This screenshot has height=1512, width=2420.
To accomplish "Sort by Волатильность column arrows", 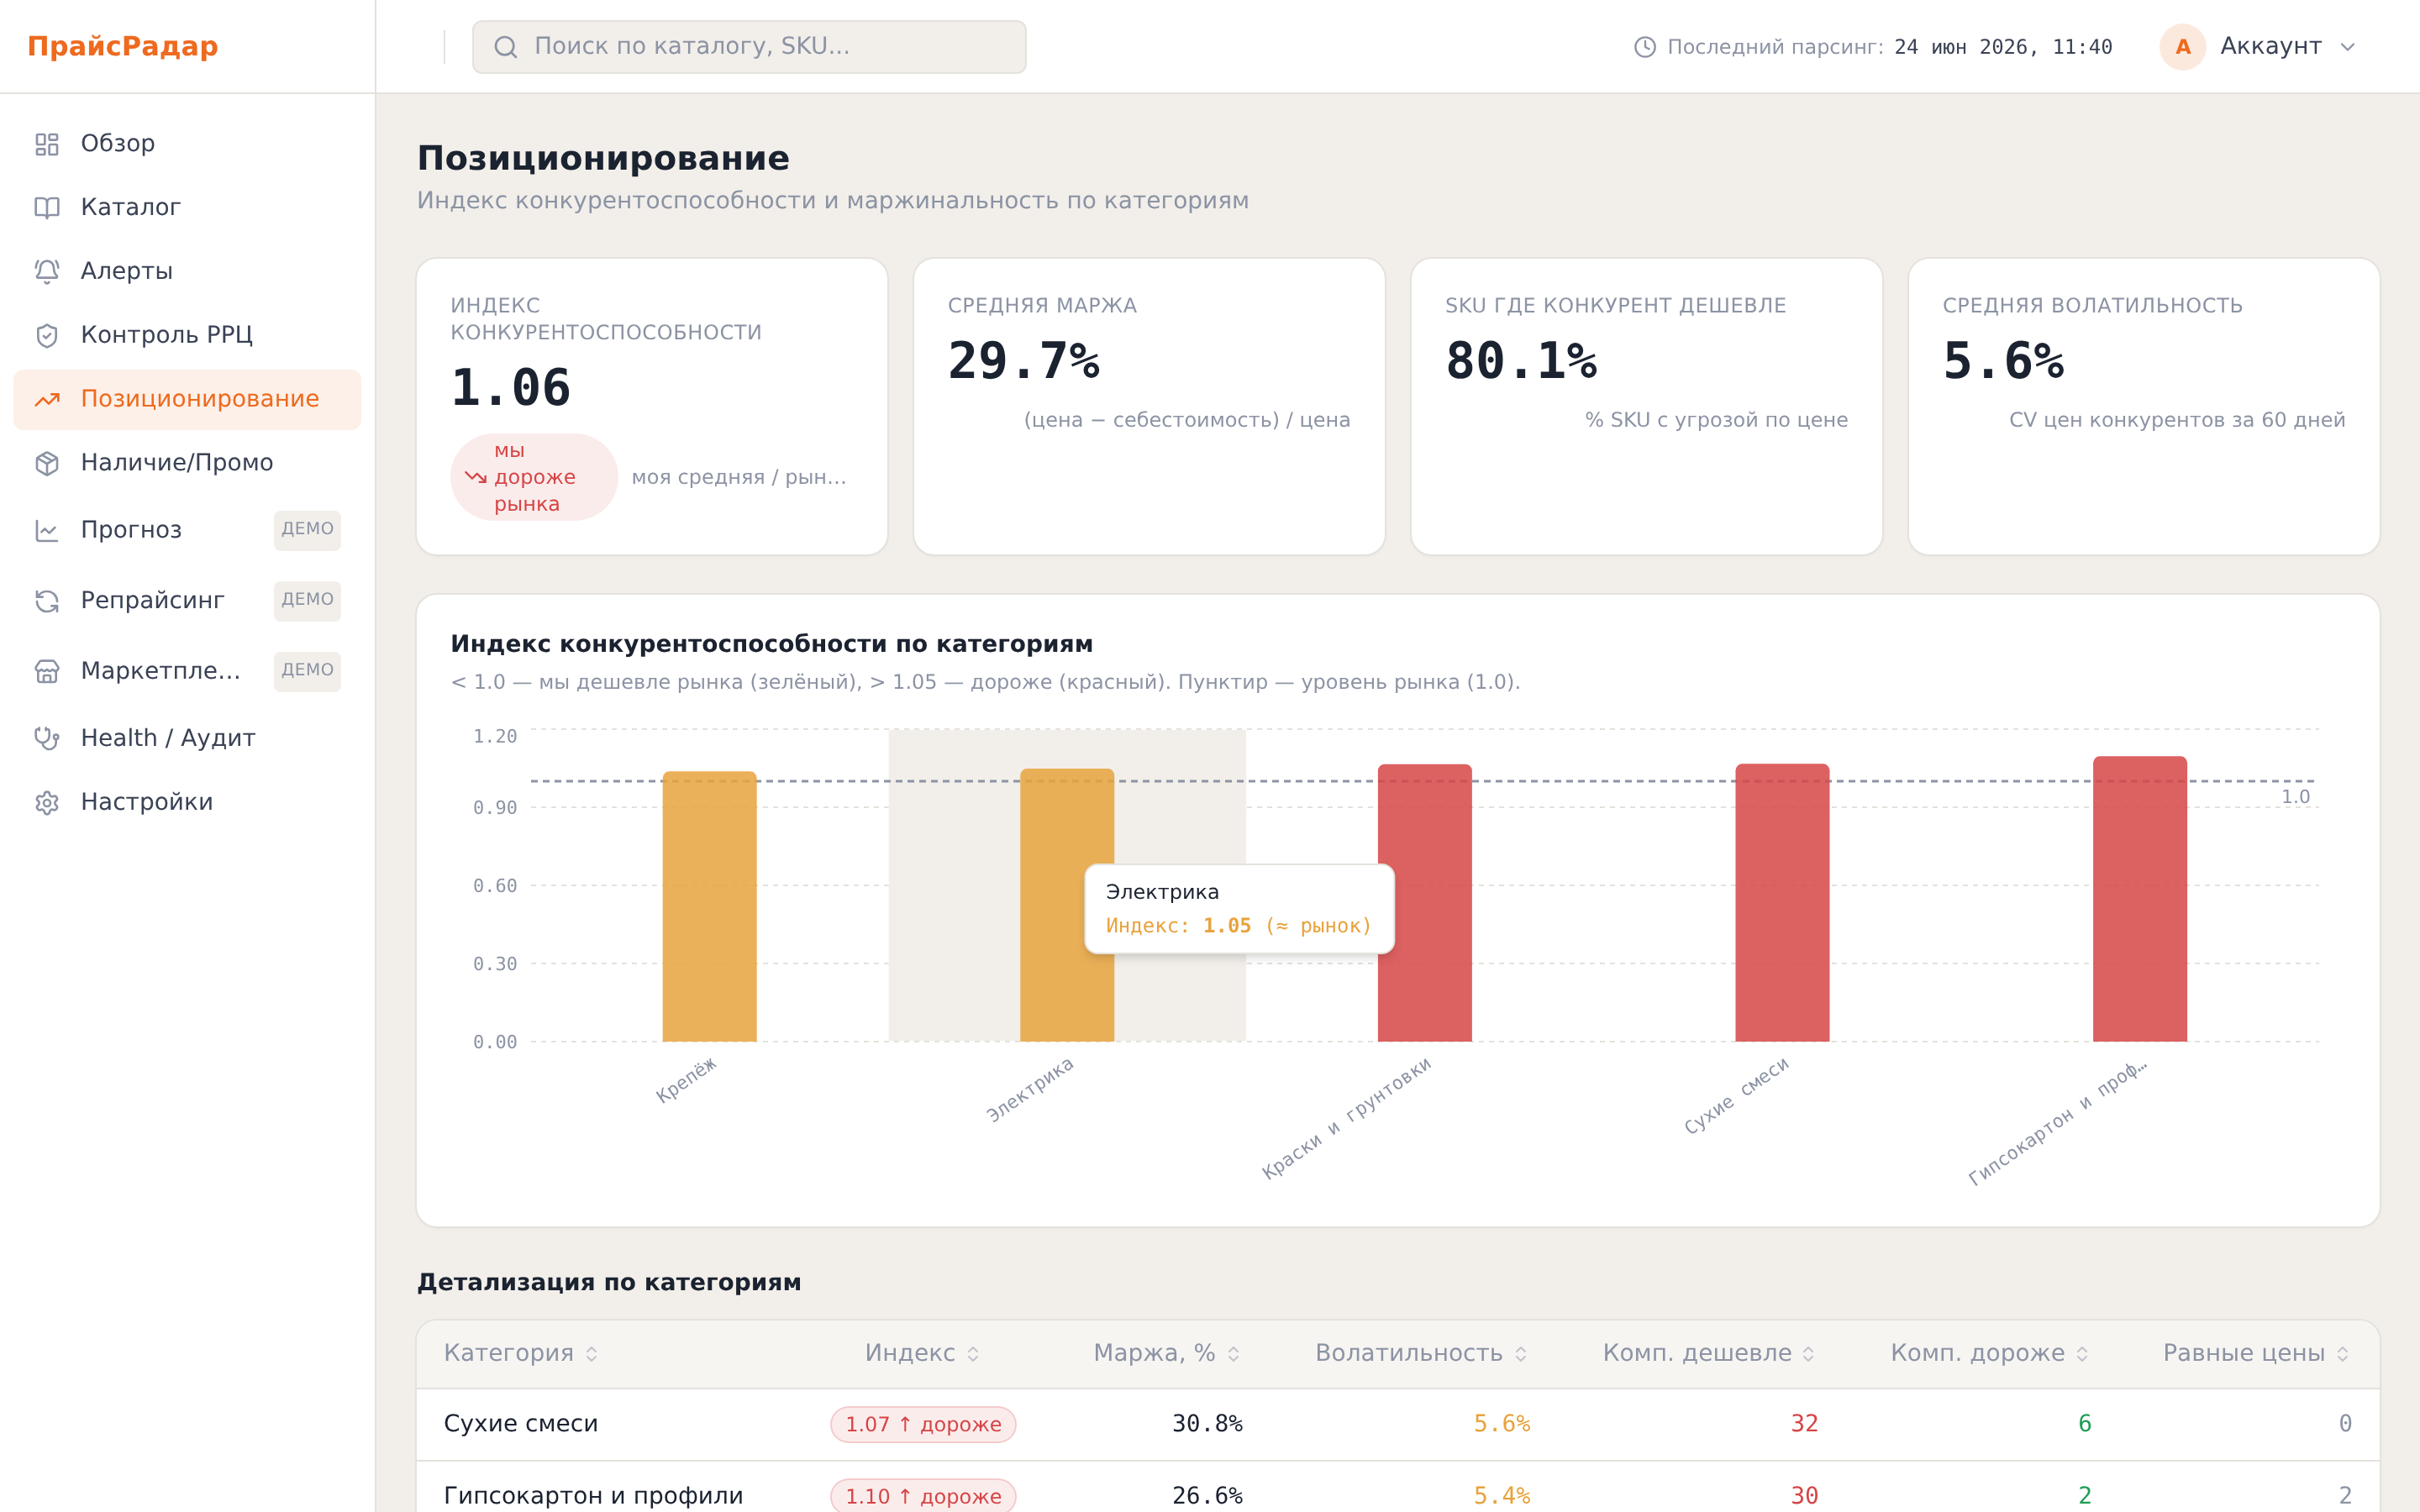I will coord(1521,1354).
